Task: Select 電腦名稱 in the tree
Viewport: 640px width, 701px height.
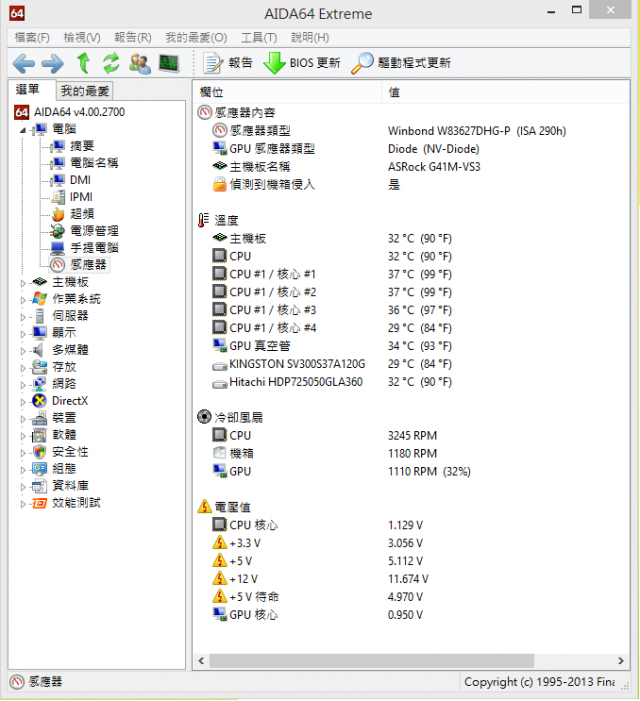Action: pyautogui.click(x=94, y=163)
